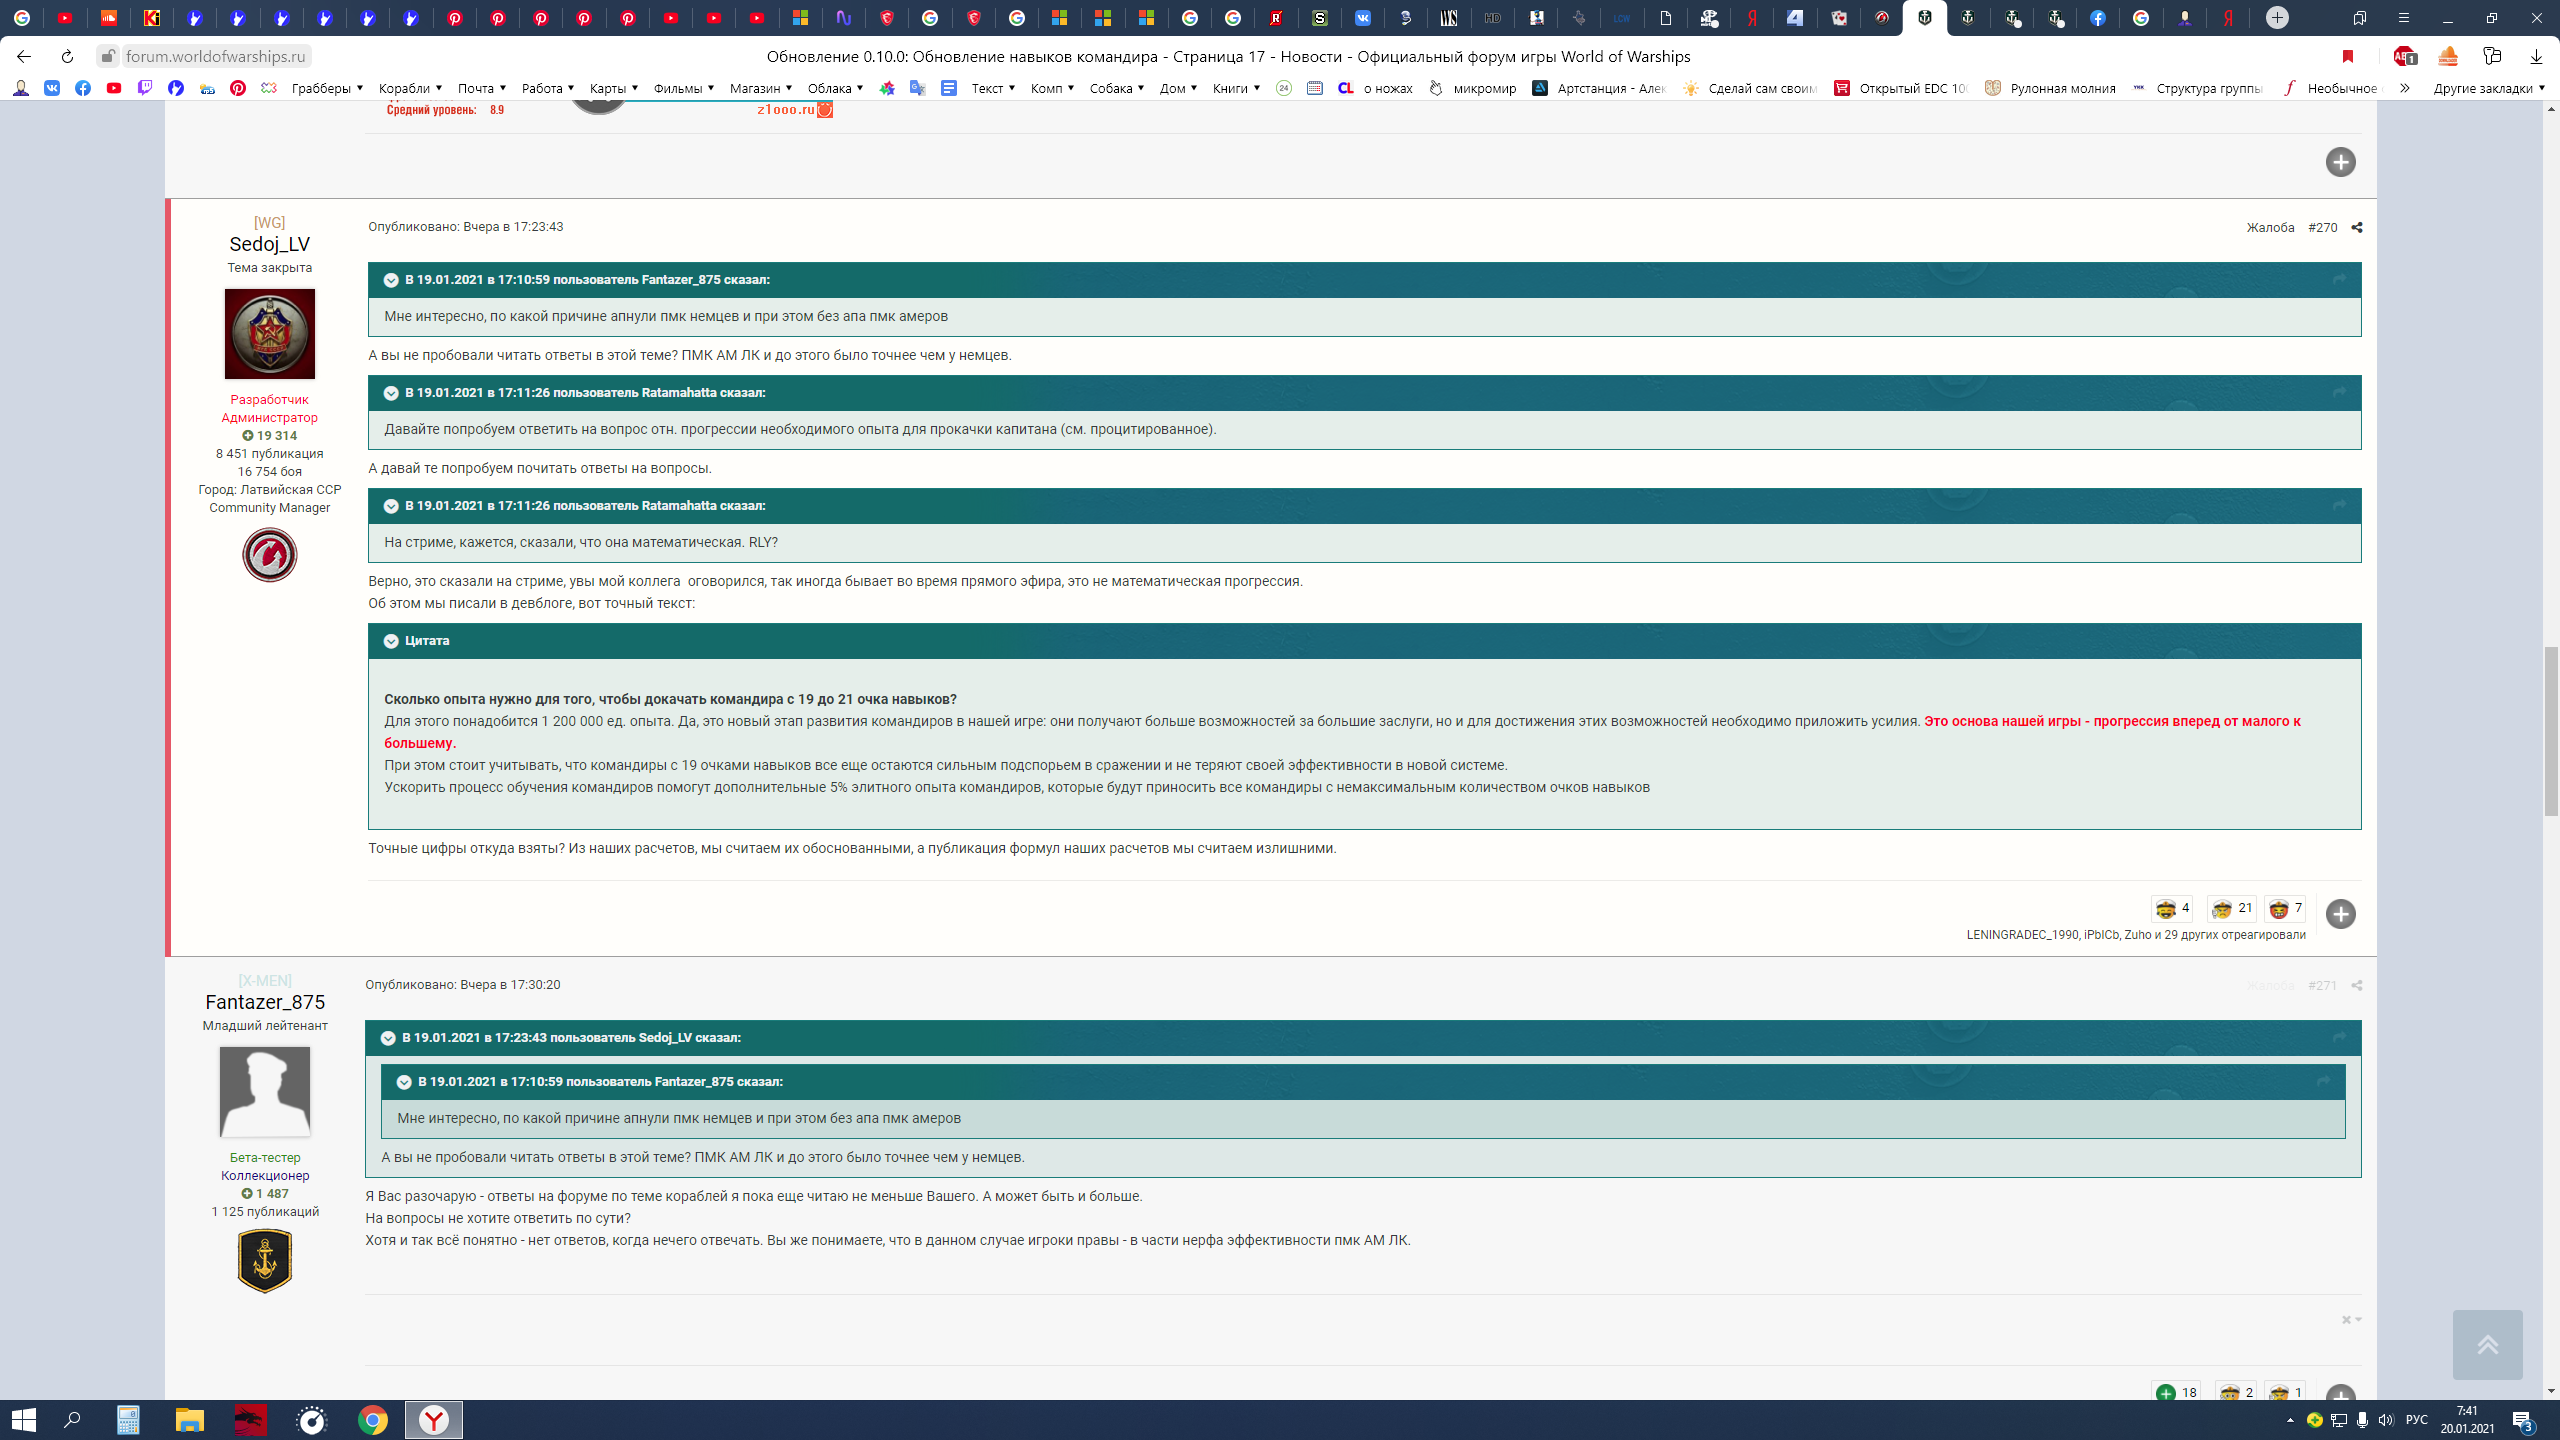Click the Fantazer_875 avatar thumbnail
The width and height of the screenshot is (2560, 1440).
point(265,1091)
